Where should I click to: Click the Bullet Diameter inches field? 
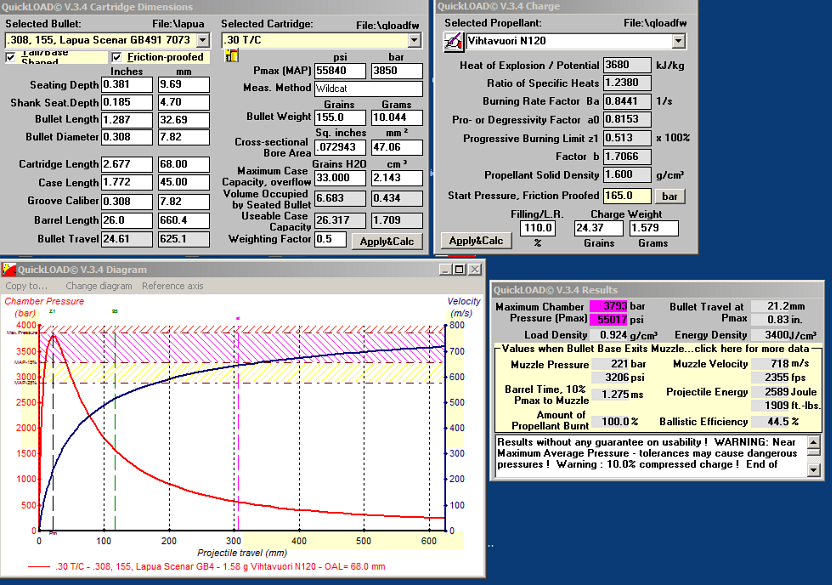127,137
